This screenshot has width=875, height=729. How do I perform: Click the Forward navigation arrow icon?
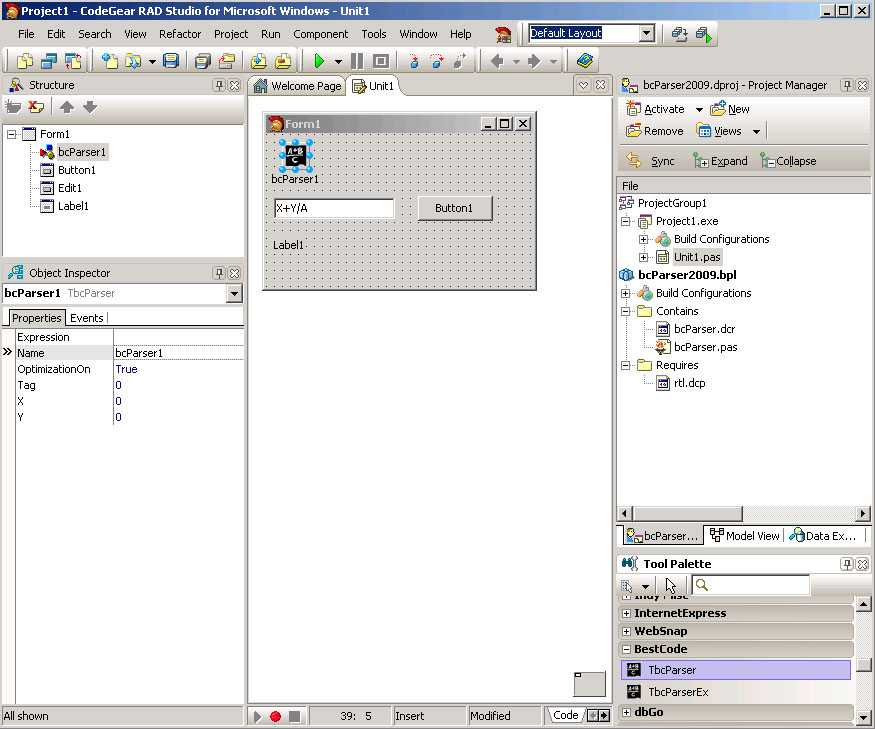(534, 61)
